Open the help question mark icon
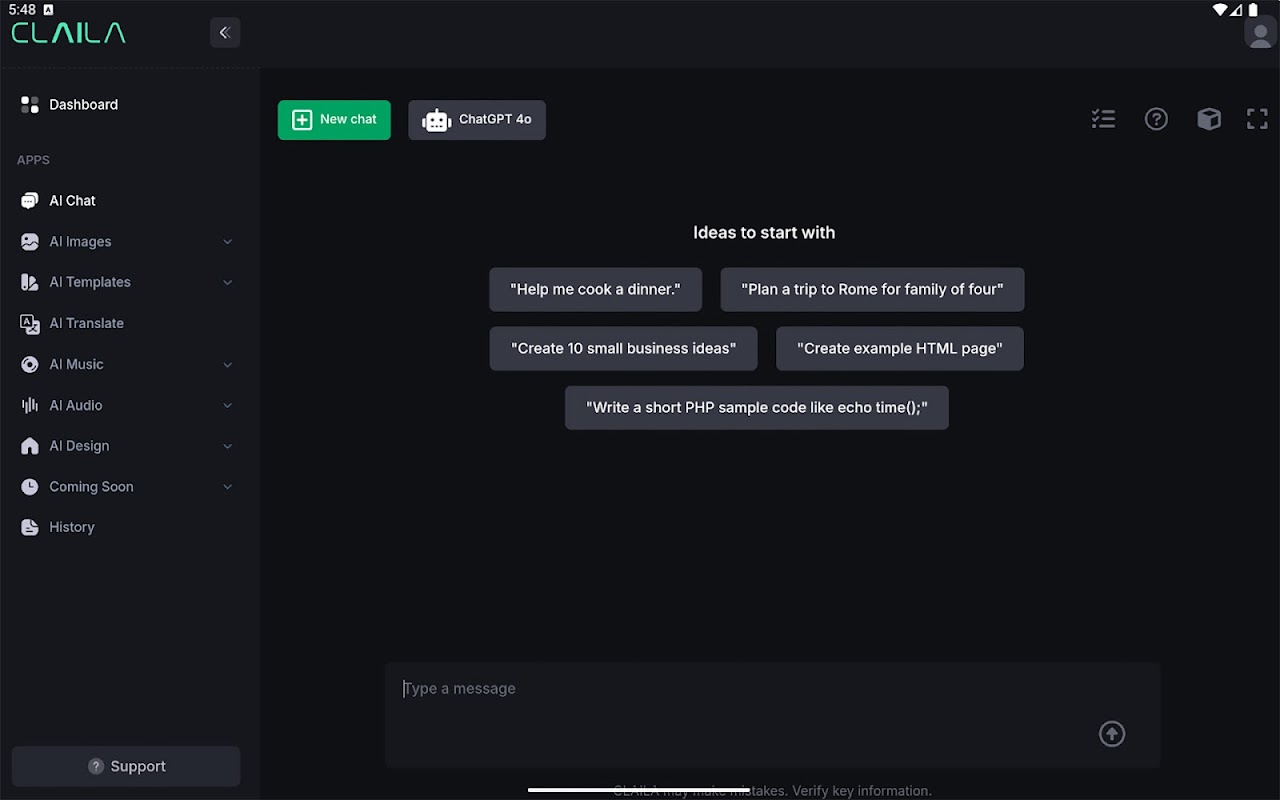 [x=1156, y=119]
